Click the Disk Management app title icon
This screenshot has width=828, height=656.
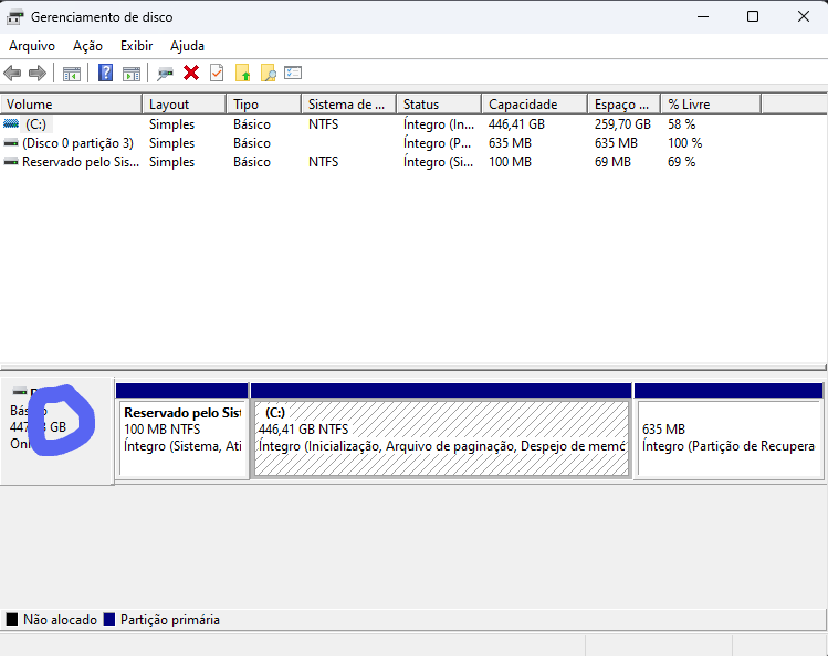[x=15, y=17]
